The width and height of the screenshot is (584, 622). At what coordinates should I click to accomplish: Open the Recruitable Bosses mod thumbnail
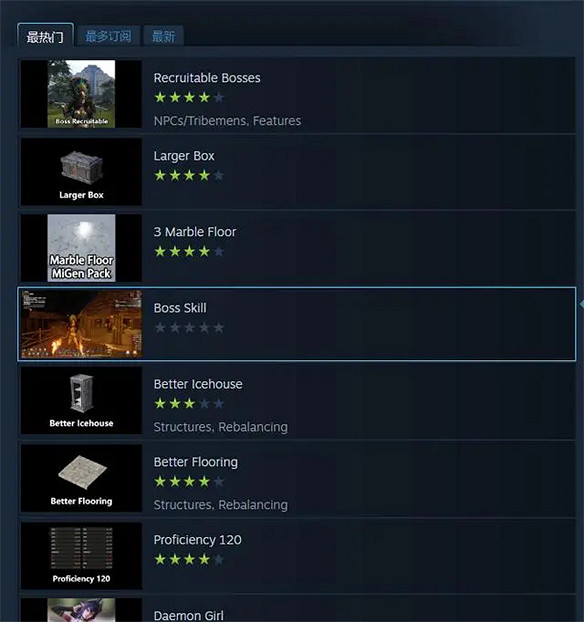(x=81, y=94)
